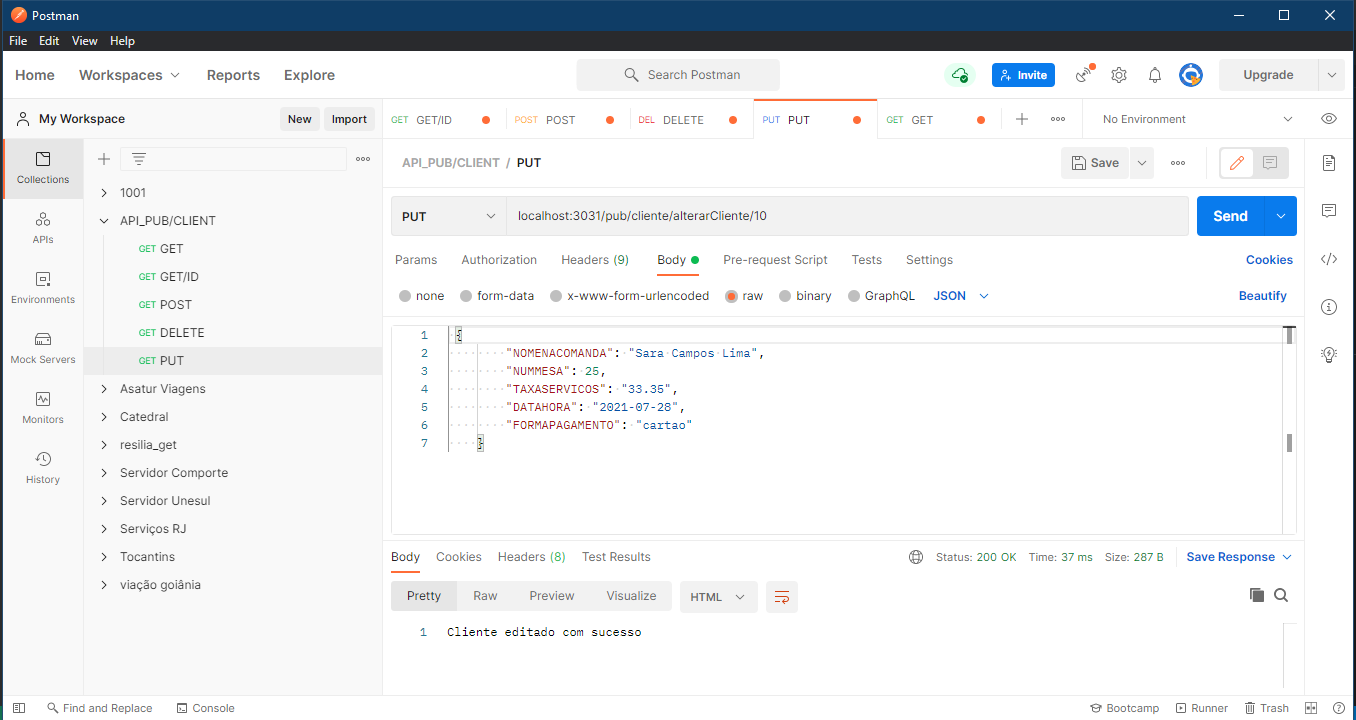Open the Comments panel icon
Image resolution: width=1356 pixels, height=720 pixels.
coord(1329,210)
